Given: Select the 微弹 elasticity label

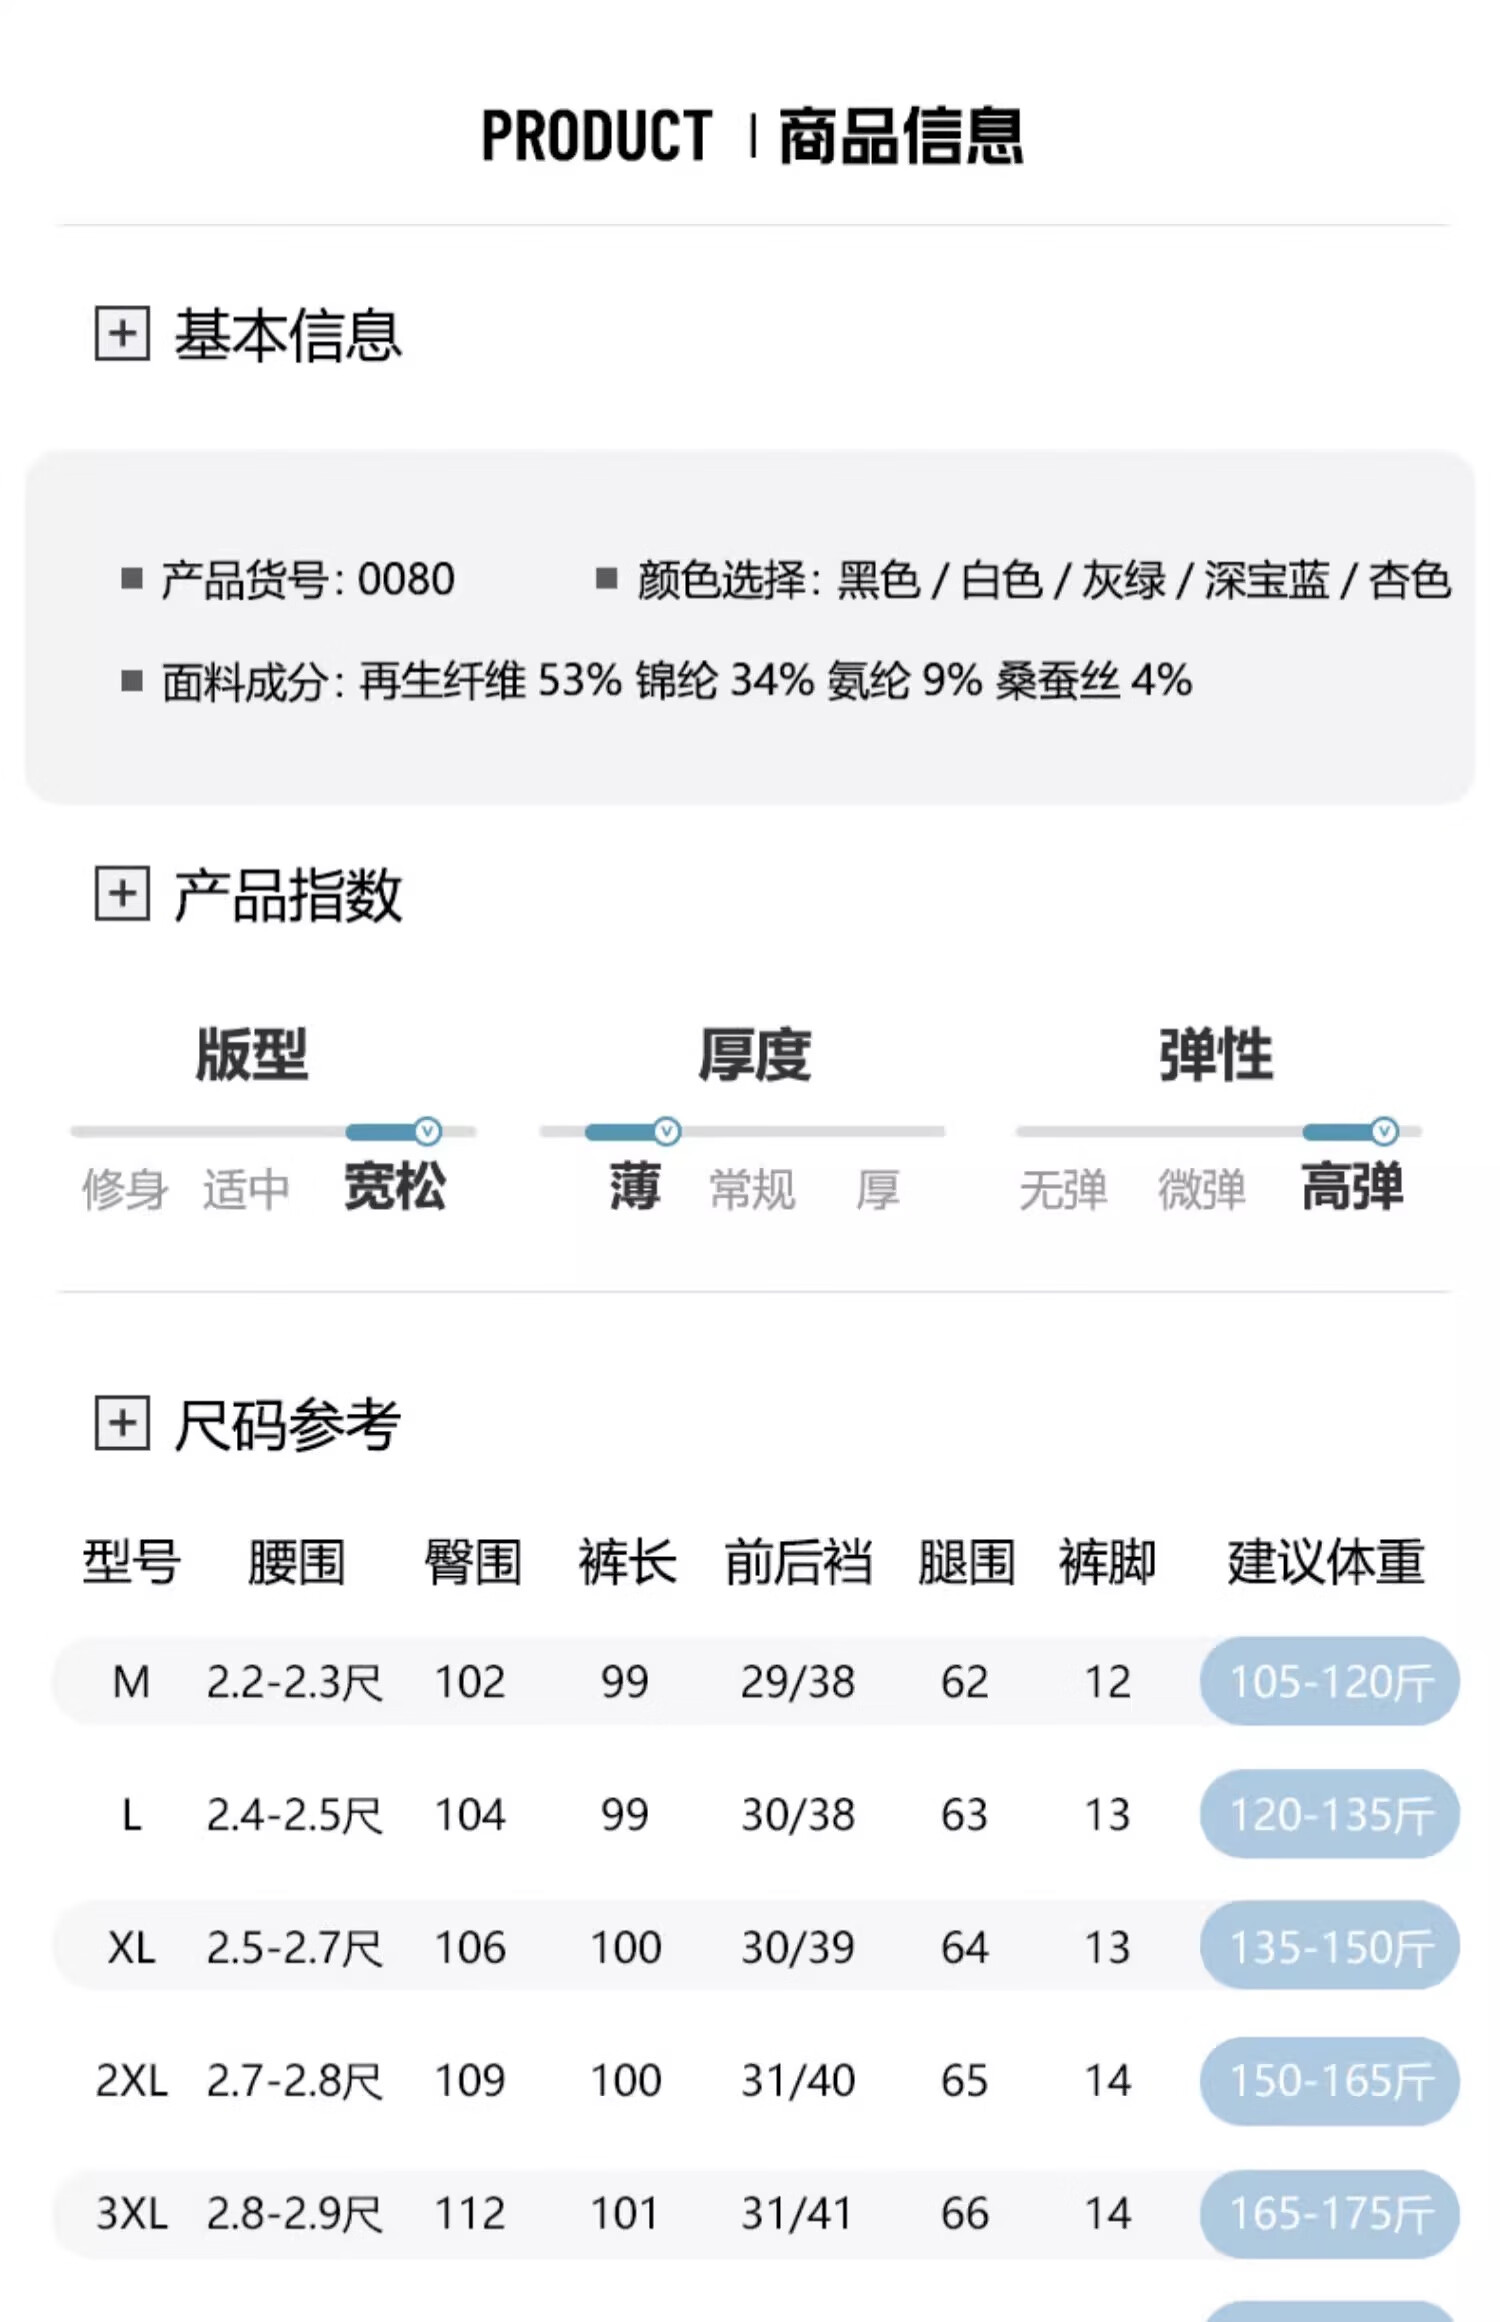Looking at the screenshot, I should pyautogui.click(x=1201, y=1190).
